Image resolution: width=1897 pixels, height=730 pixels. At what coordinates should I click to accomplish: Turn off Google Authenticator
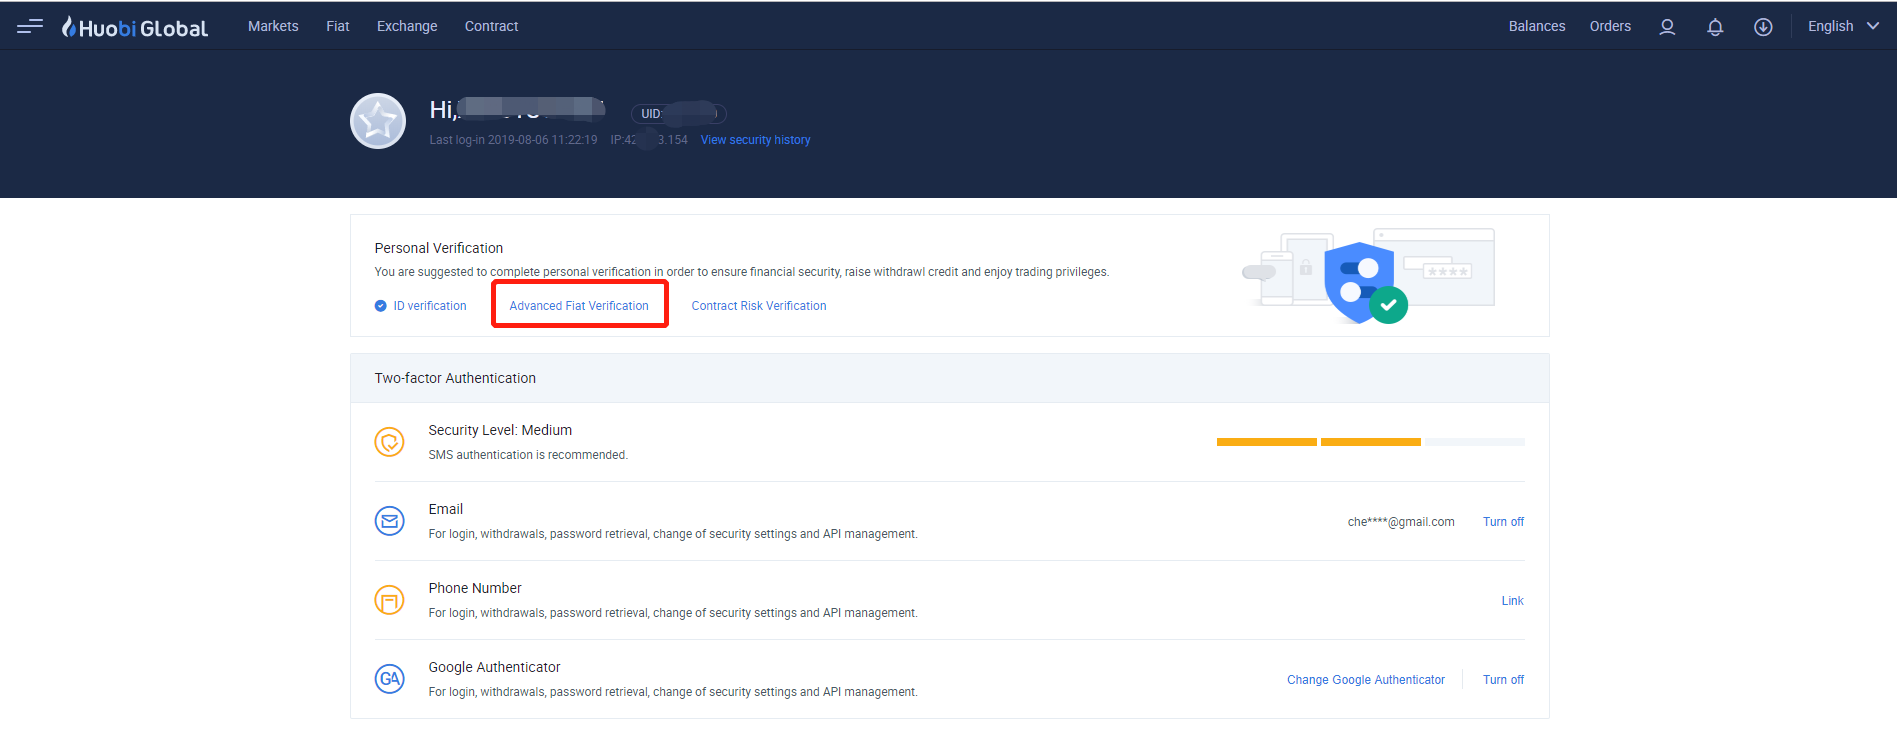(x=1503, y=680)
